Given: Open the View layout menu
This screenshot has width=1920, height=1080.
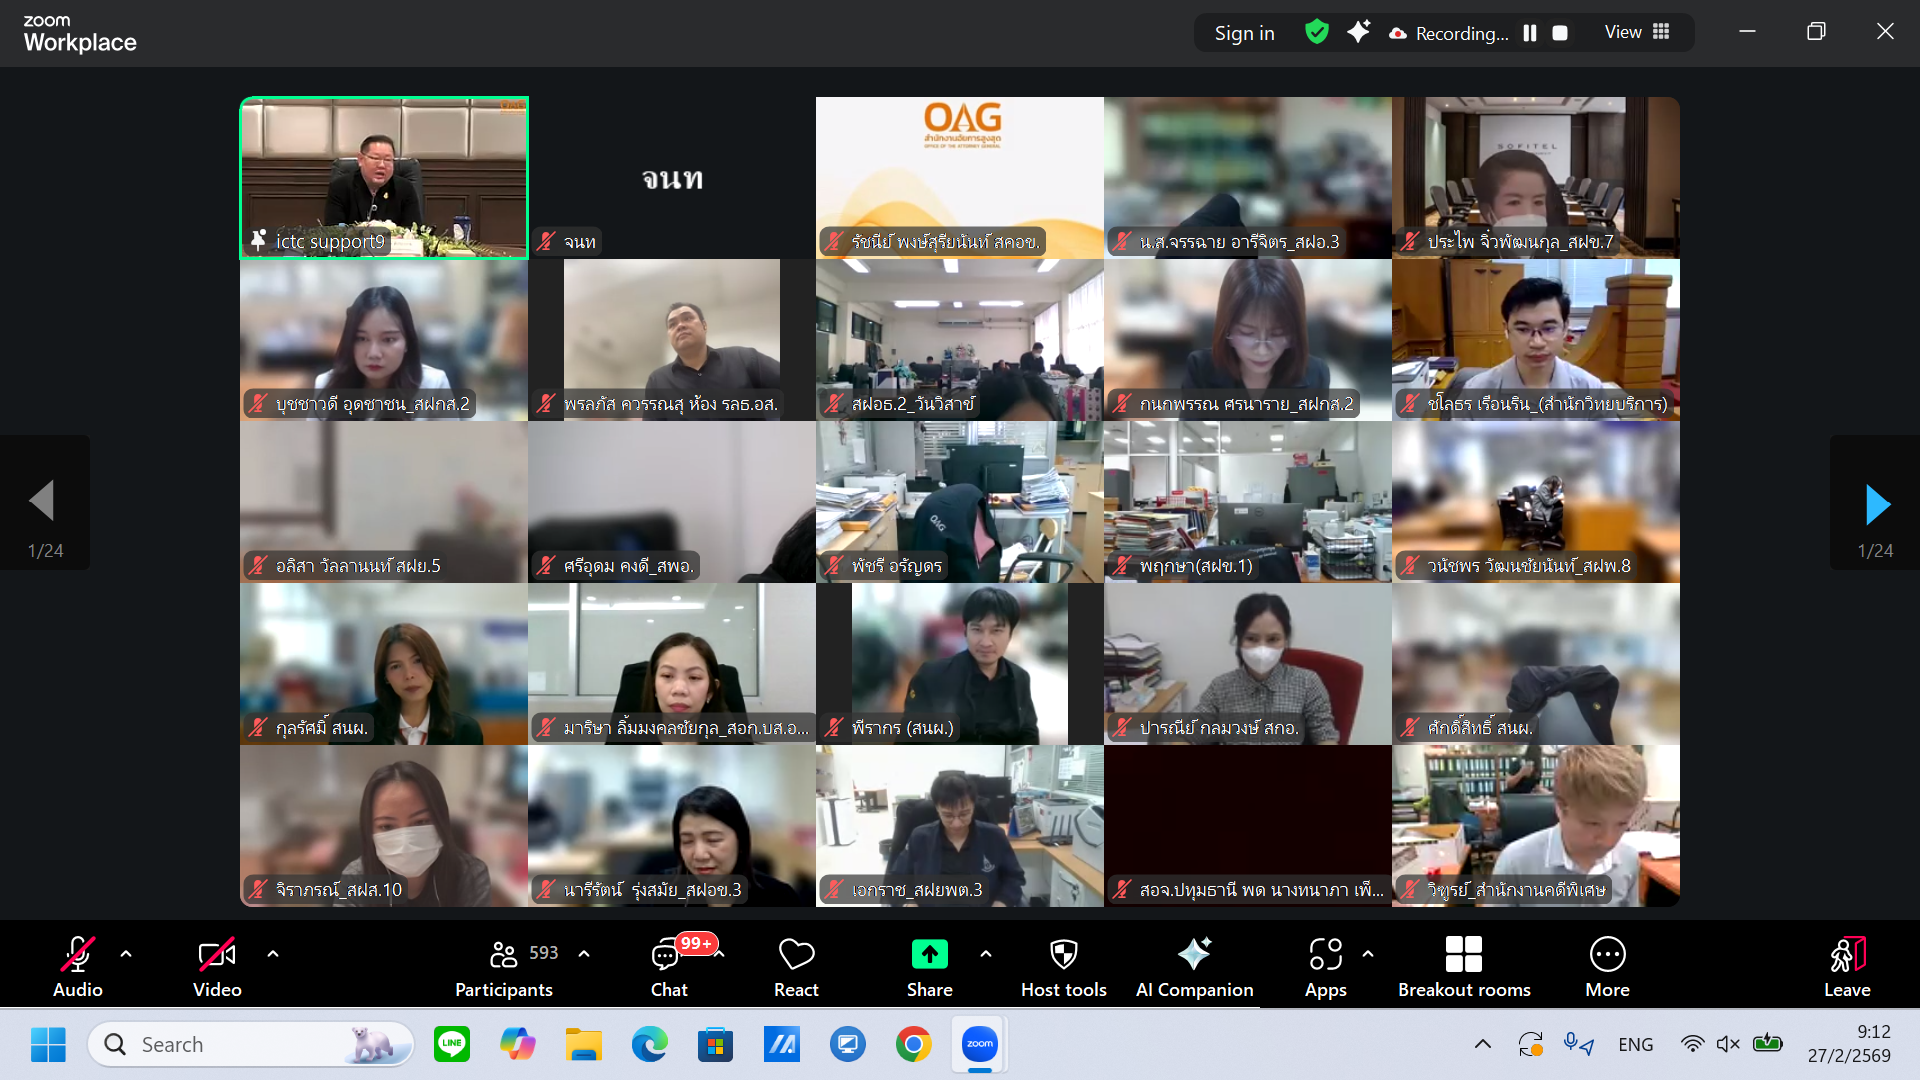Looking at the screenshot, I should coord(1637,32).
